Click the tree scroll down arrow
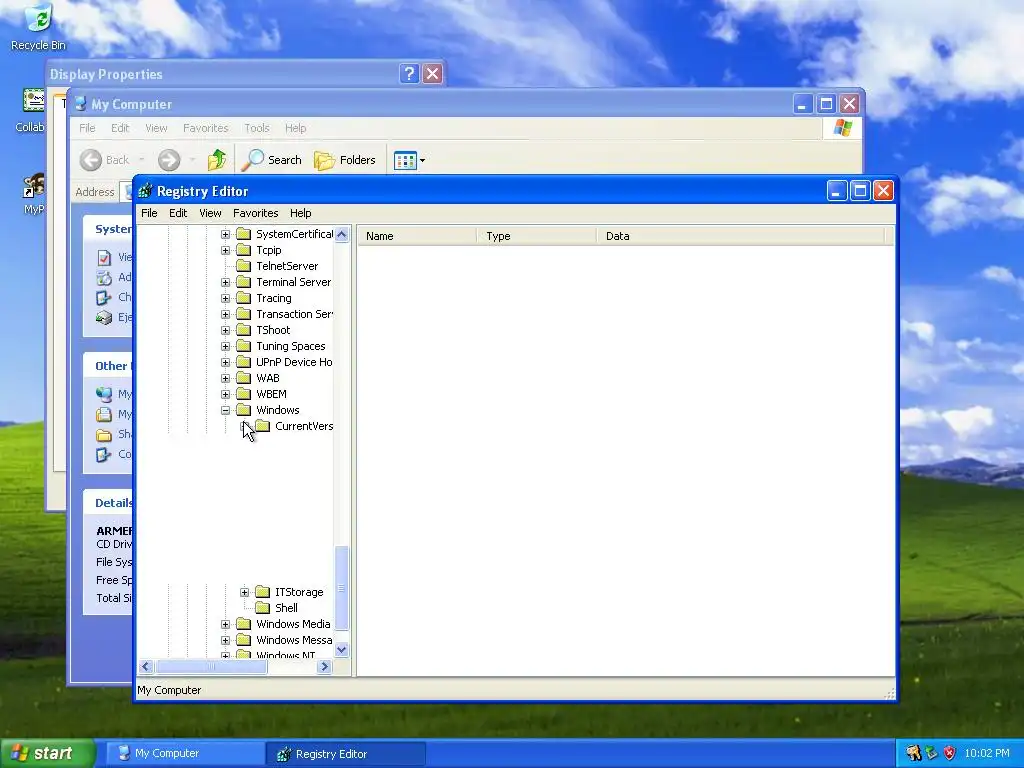Screen dimensions: 1024x768 point(342,650)
